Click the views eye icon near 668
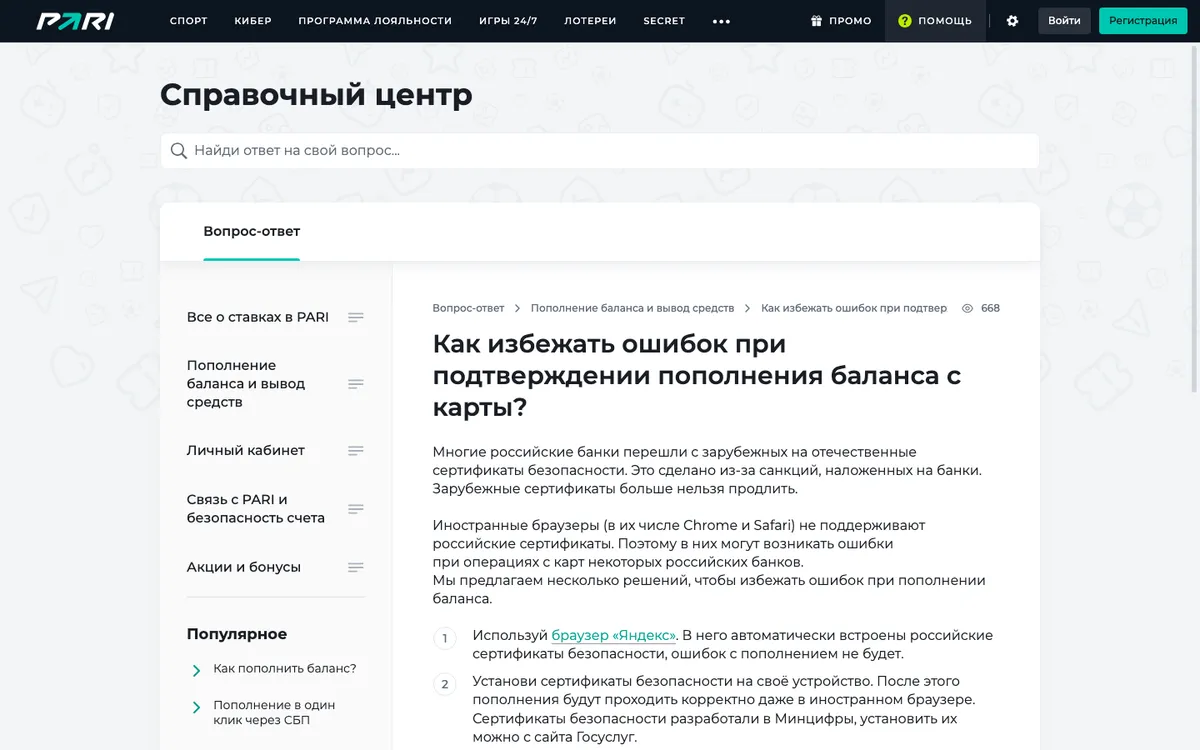Viewport: 1200px width, 750px height. (967, 308)
